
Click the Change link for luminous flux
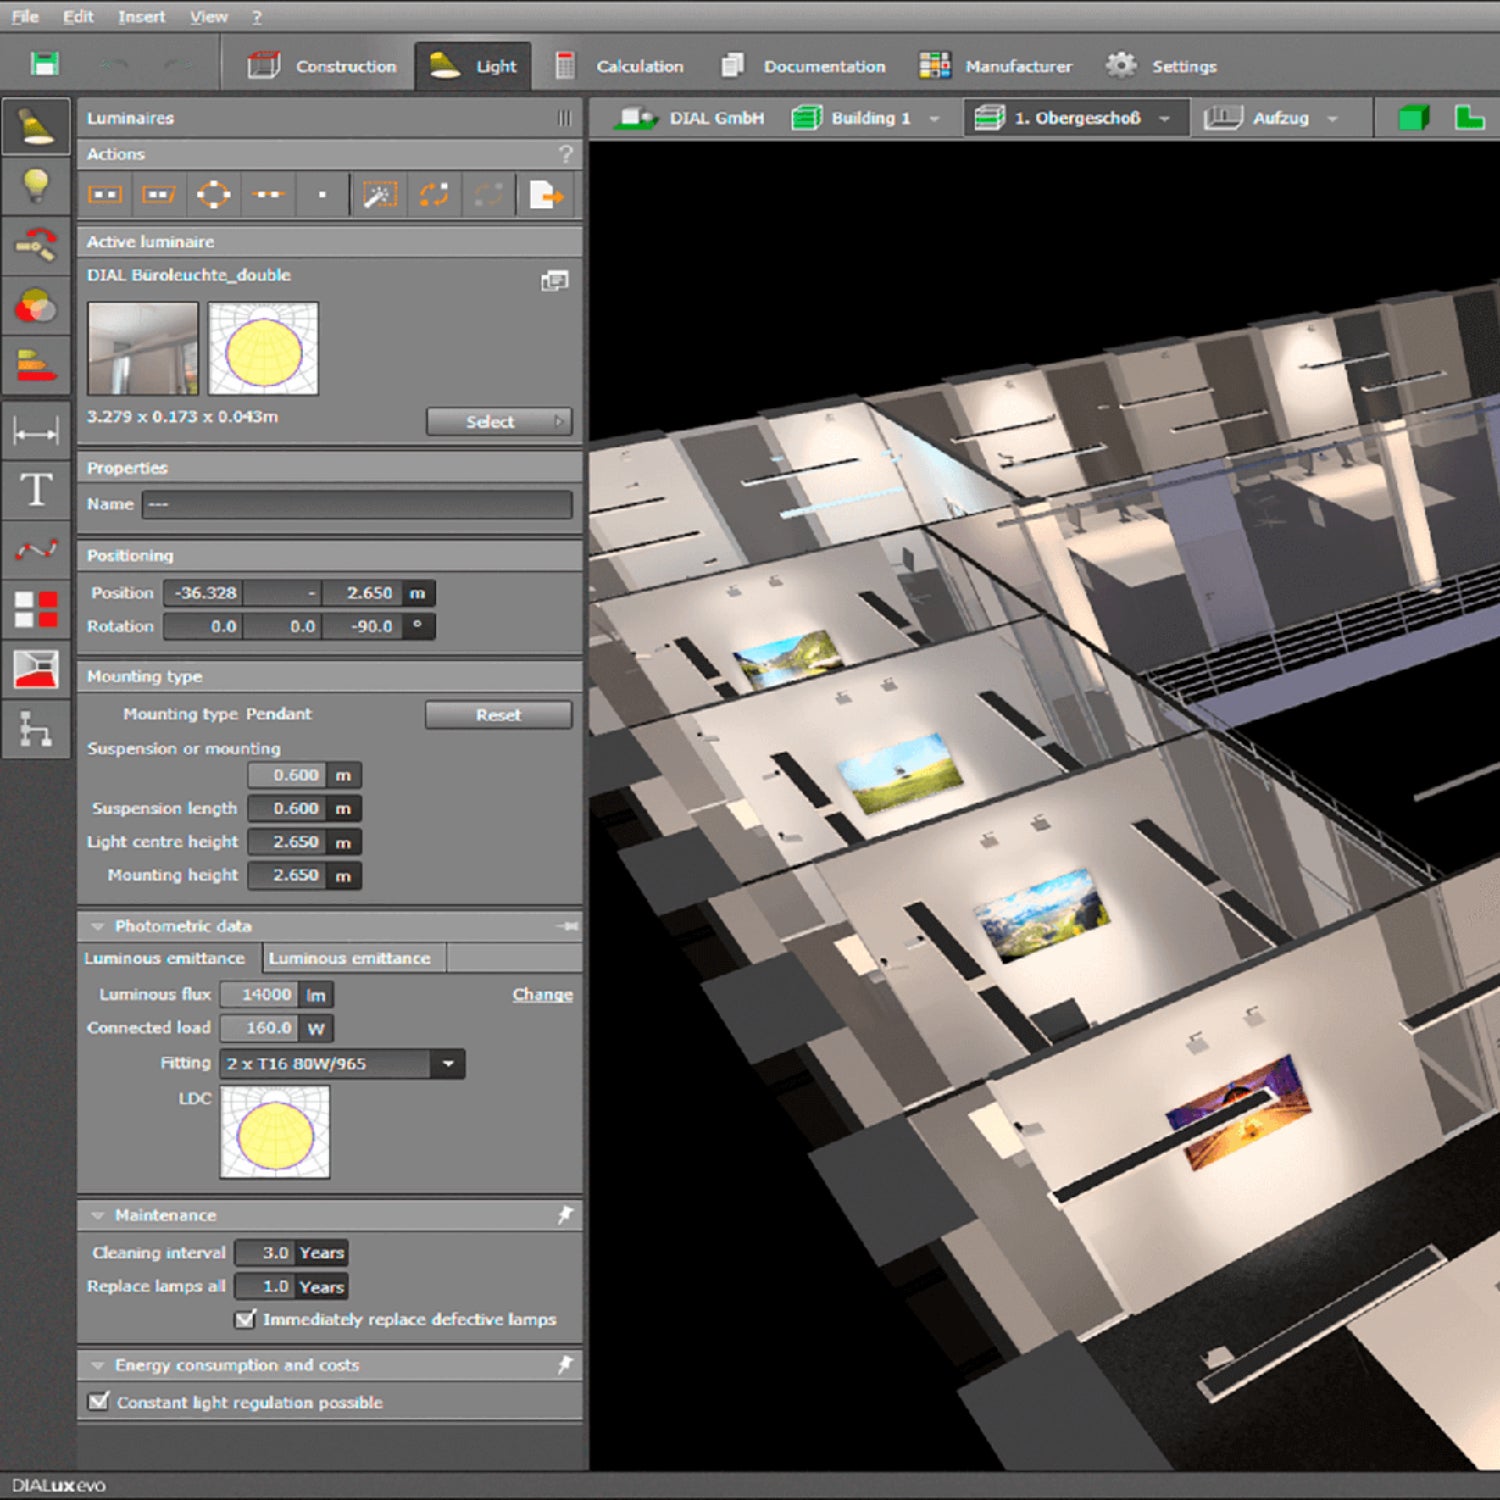(x=542, y=994)
